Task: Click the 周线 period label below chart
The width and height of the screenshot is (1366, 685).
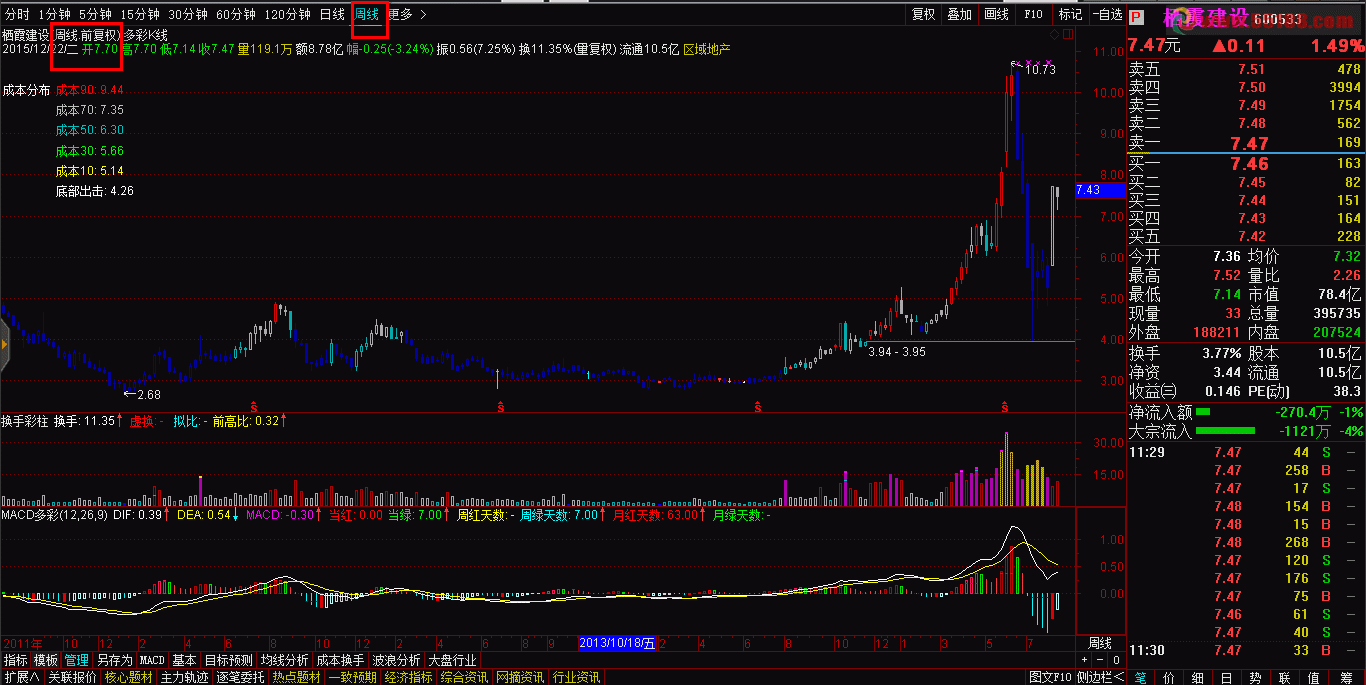Action: [1100, 643]
